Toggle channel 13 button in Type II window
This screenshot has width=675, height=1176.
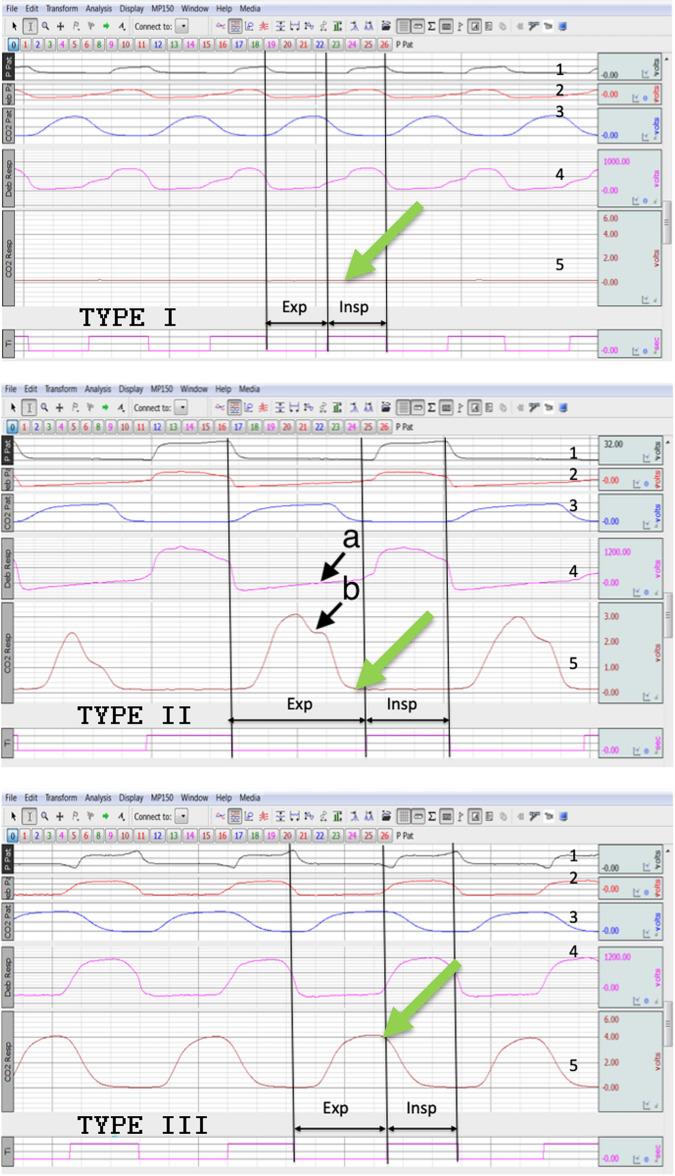coord(174,426)
